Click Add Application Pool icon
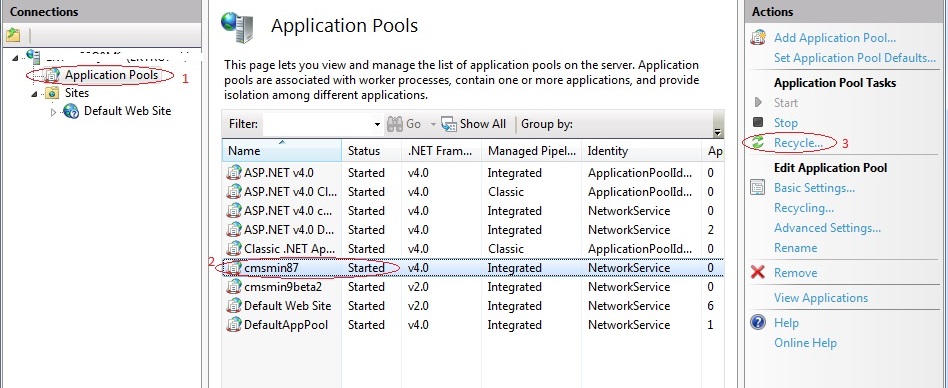948x388 pixels. pyautogui.click(x=758, y=37)
